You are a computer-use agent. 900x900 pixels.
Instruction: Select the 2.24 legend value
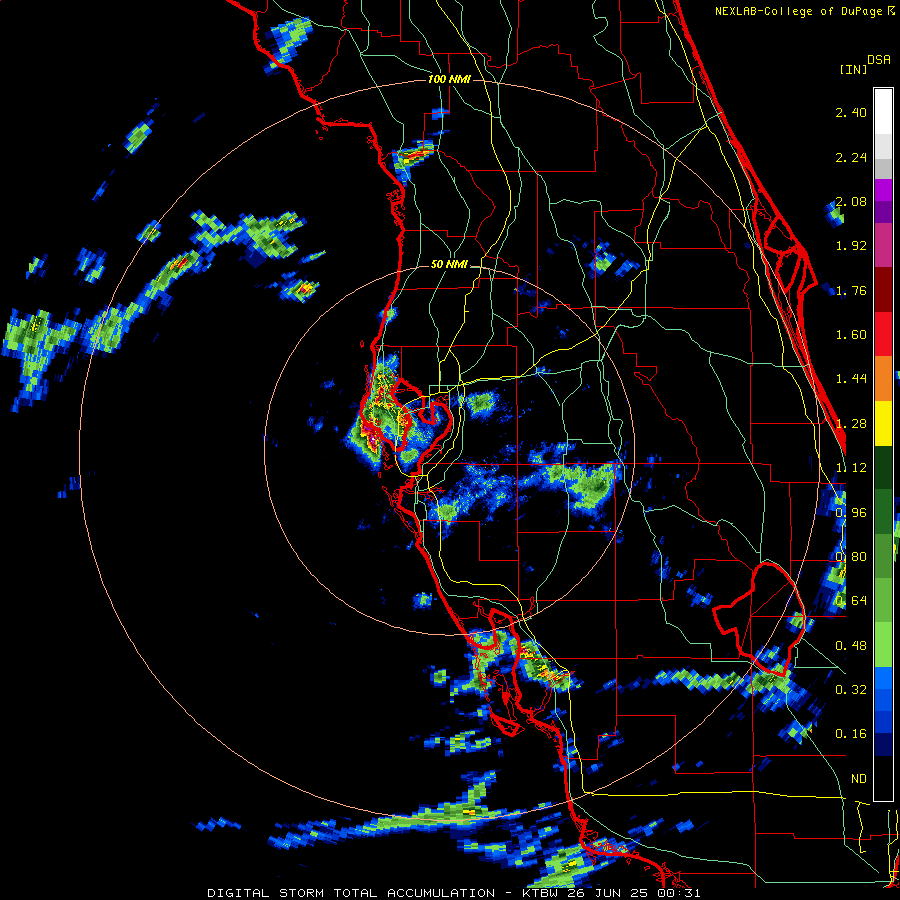click(851, 157)
